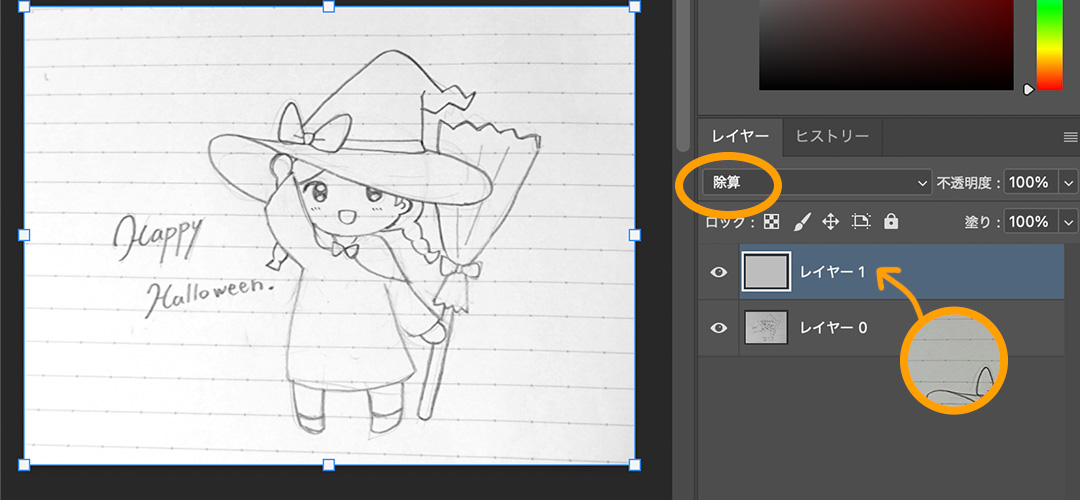Select the レイヤー 0 thumbnail

click(766, 327)
